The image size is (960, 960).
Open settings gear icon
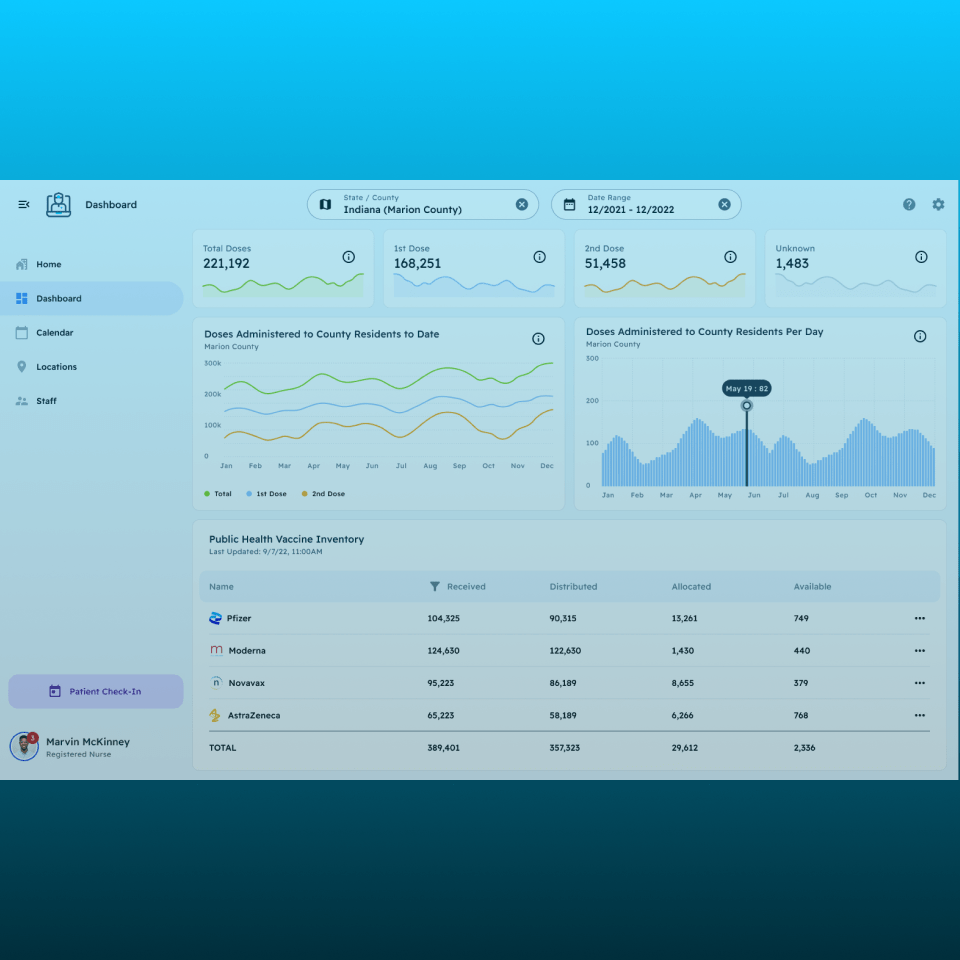click(938, 205)
